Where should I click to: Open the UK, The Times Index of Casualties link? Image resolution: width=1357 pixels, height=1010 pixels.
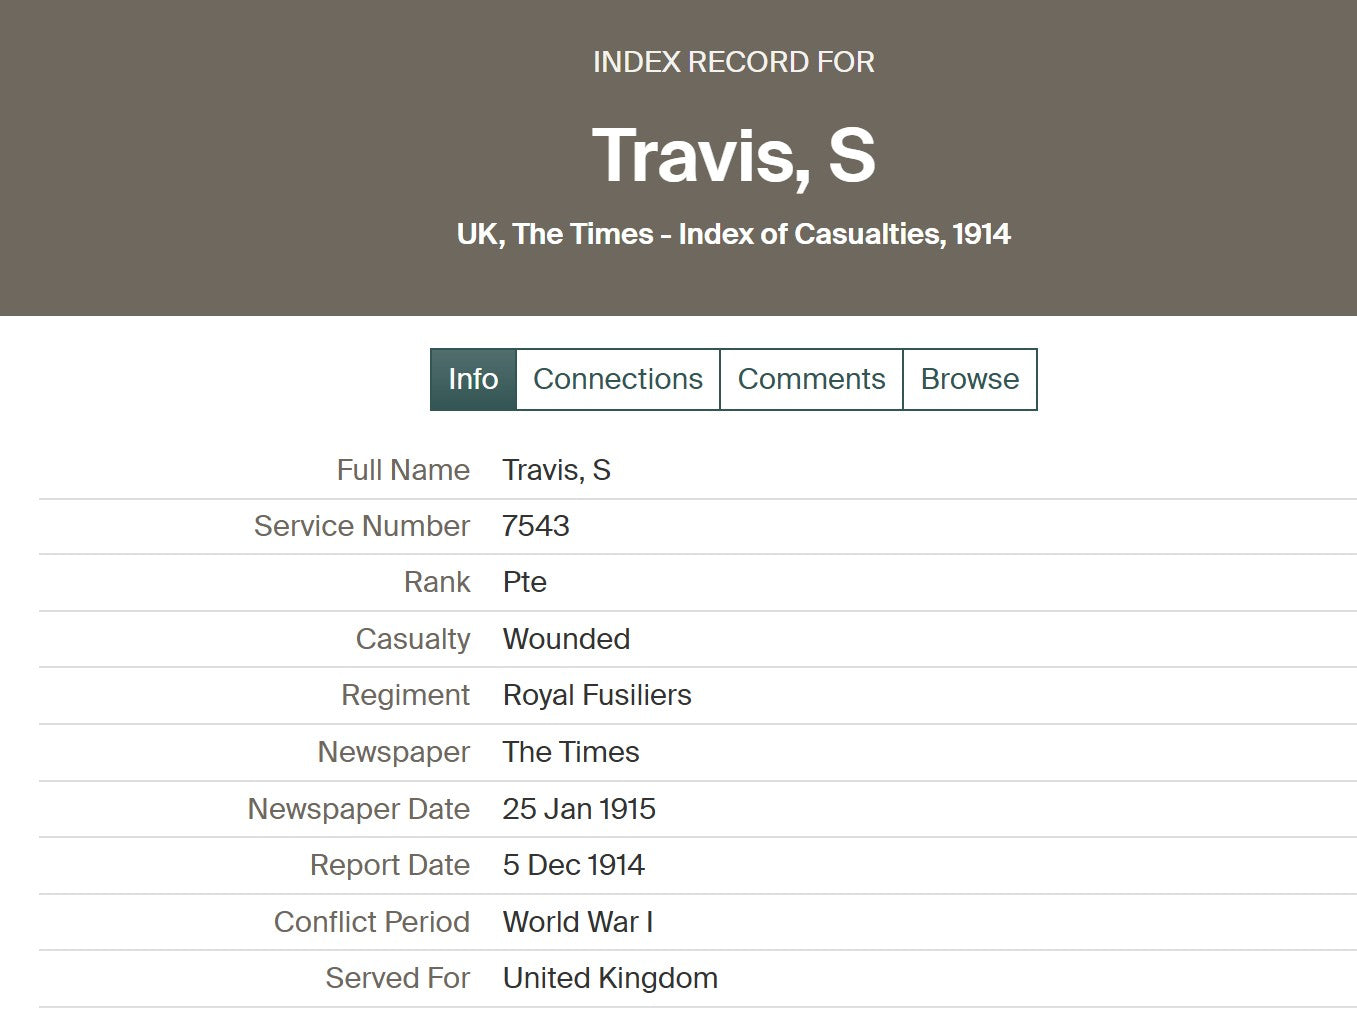(x=733, y=234)
